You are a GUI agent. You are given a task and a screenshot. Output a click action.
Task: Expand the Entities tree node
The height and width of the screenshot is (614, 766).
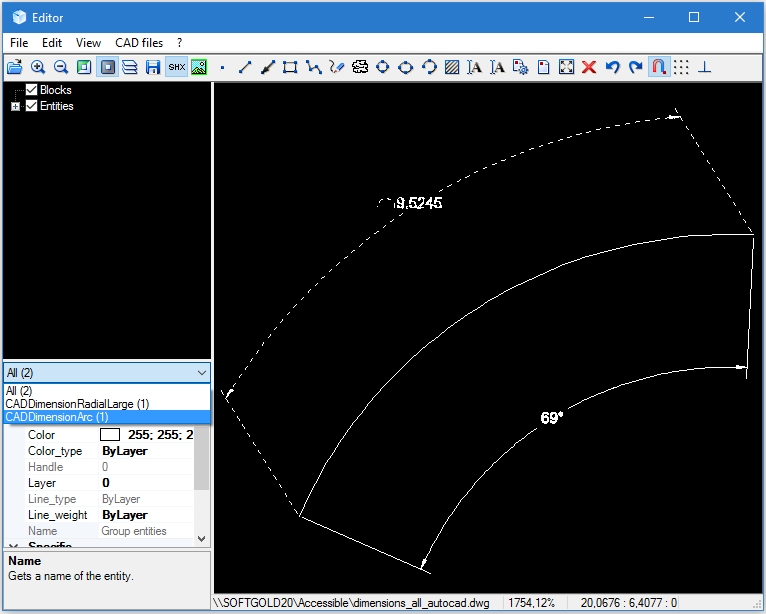tap(15, 106)
